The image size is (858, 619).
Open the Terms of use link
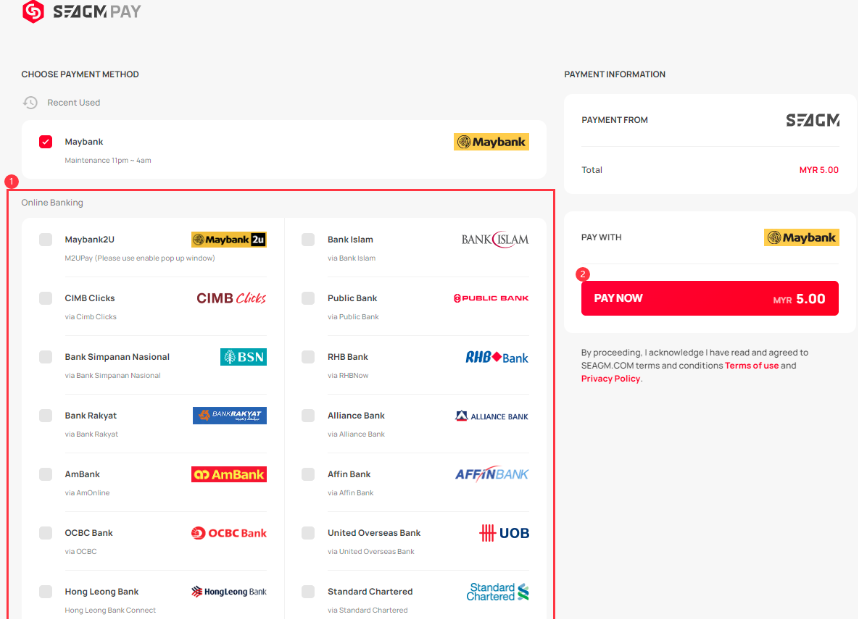751,366
